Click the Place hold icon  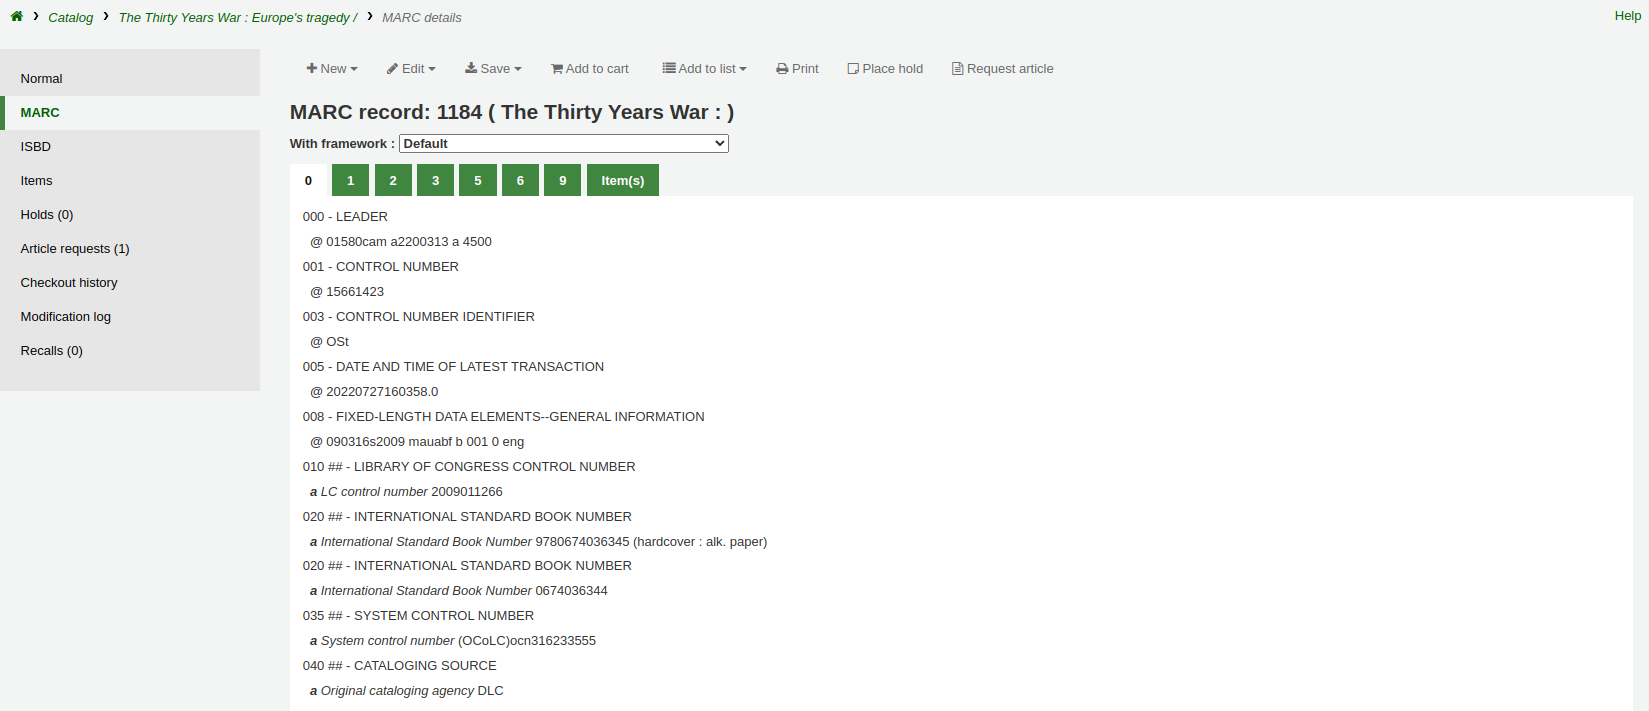tap(853, 69)
